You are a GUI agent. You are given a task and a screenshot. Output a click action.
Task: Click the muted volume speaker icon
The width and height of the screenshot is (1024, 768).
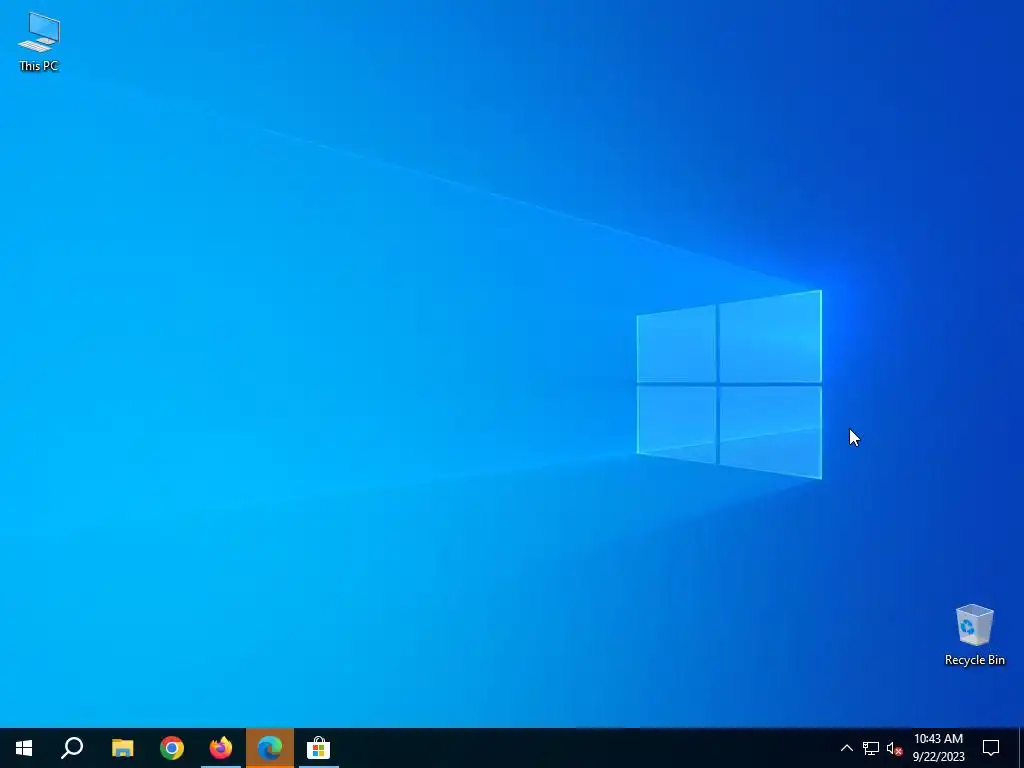pos(894,748)
